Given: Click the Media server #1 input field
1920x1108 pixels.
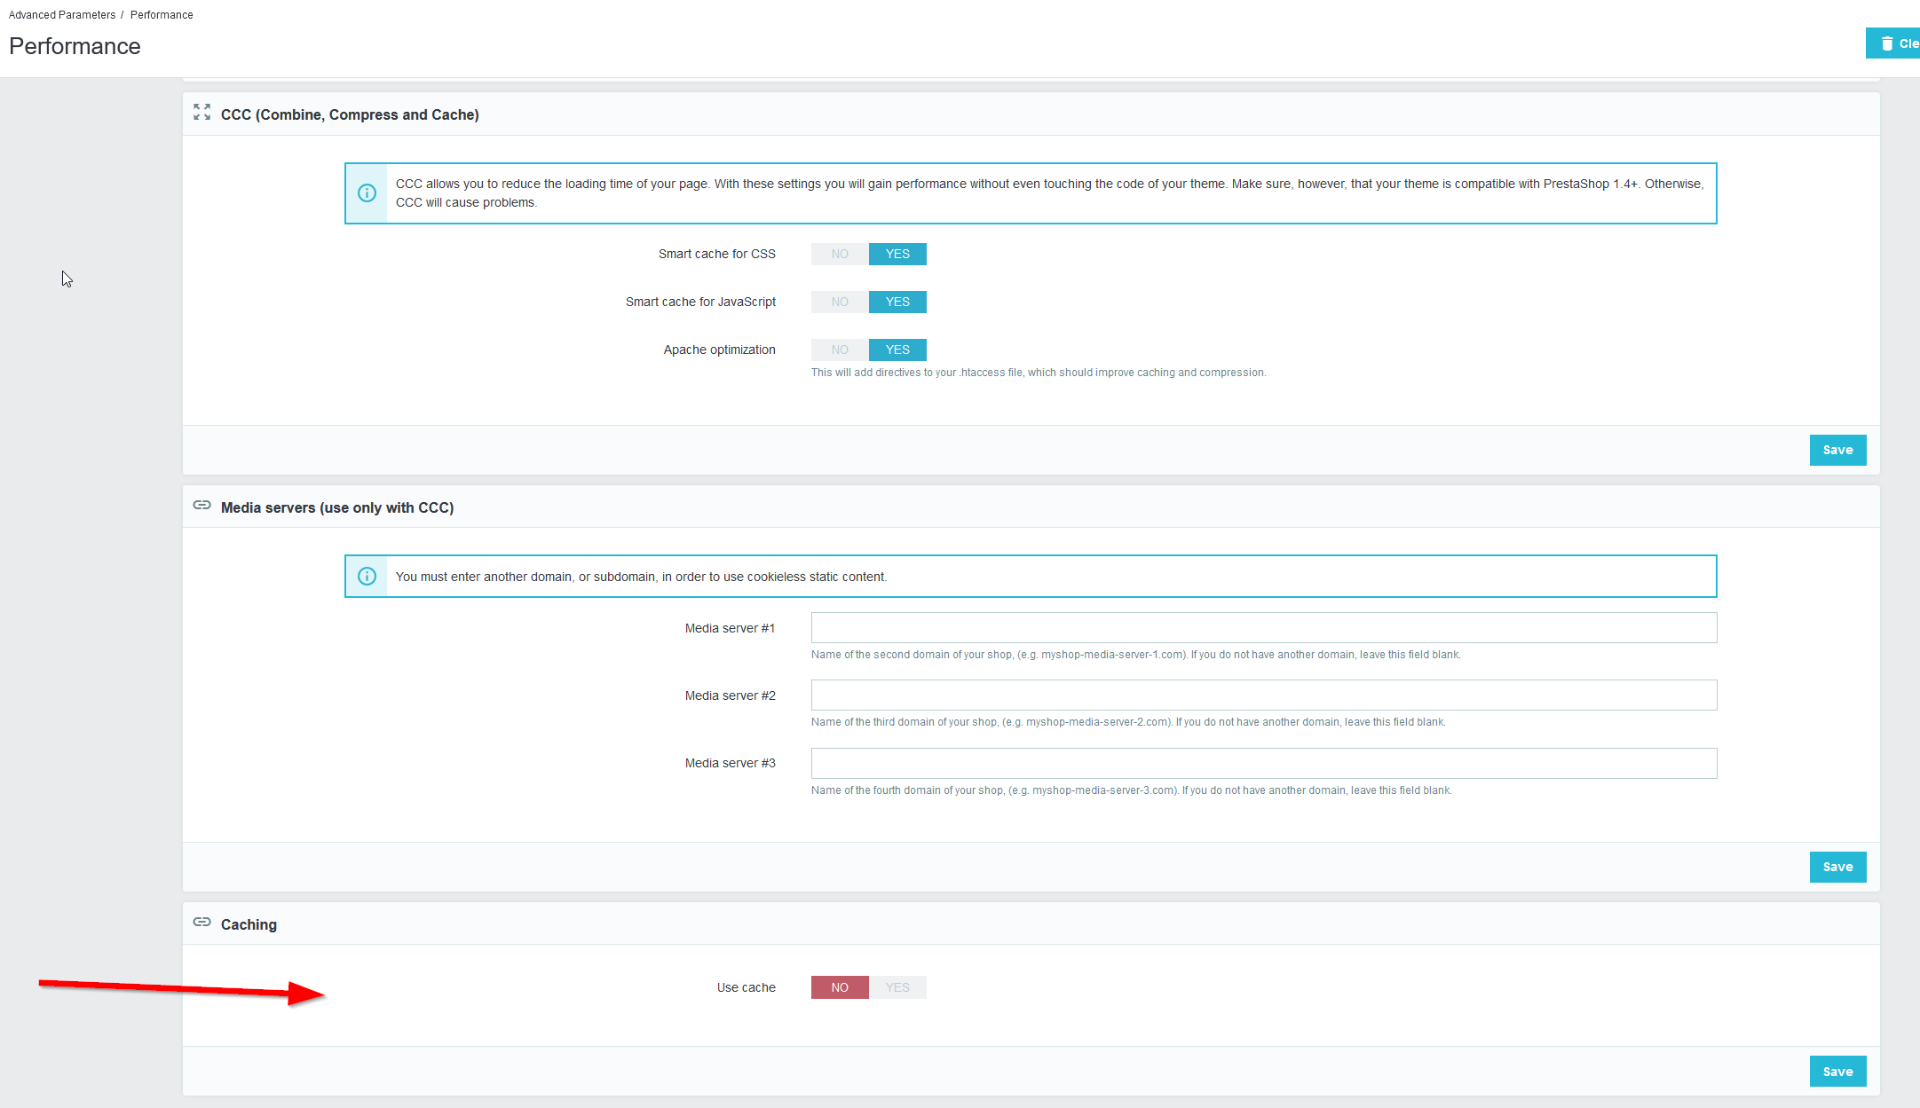Looking at the screenshot, I should 1263,628.
